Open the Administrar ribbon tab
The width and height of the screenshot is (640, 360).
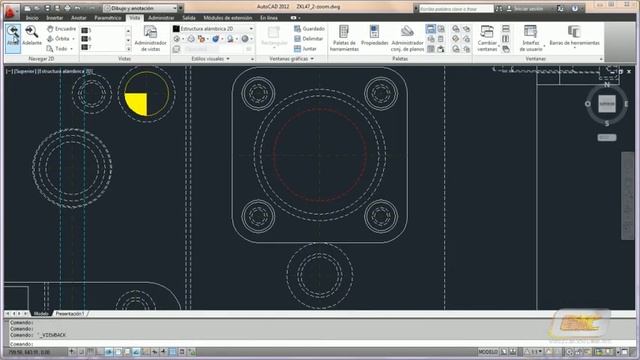click(x=161, y=18)
